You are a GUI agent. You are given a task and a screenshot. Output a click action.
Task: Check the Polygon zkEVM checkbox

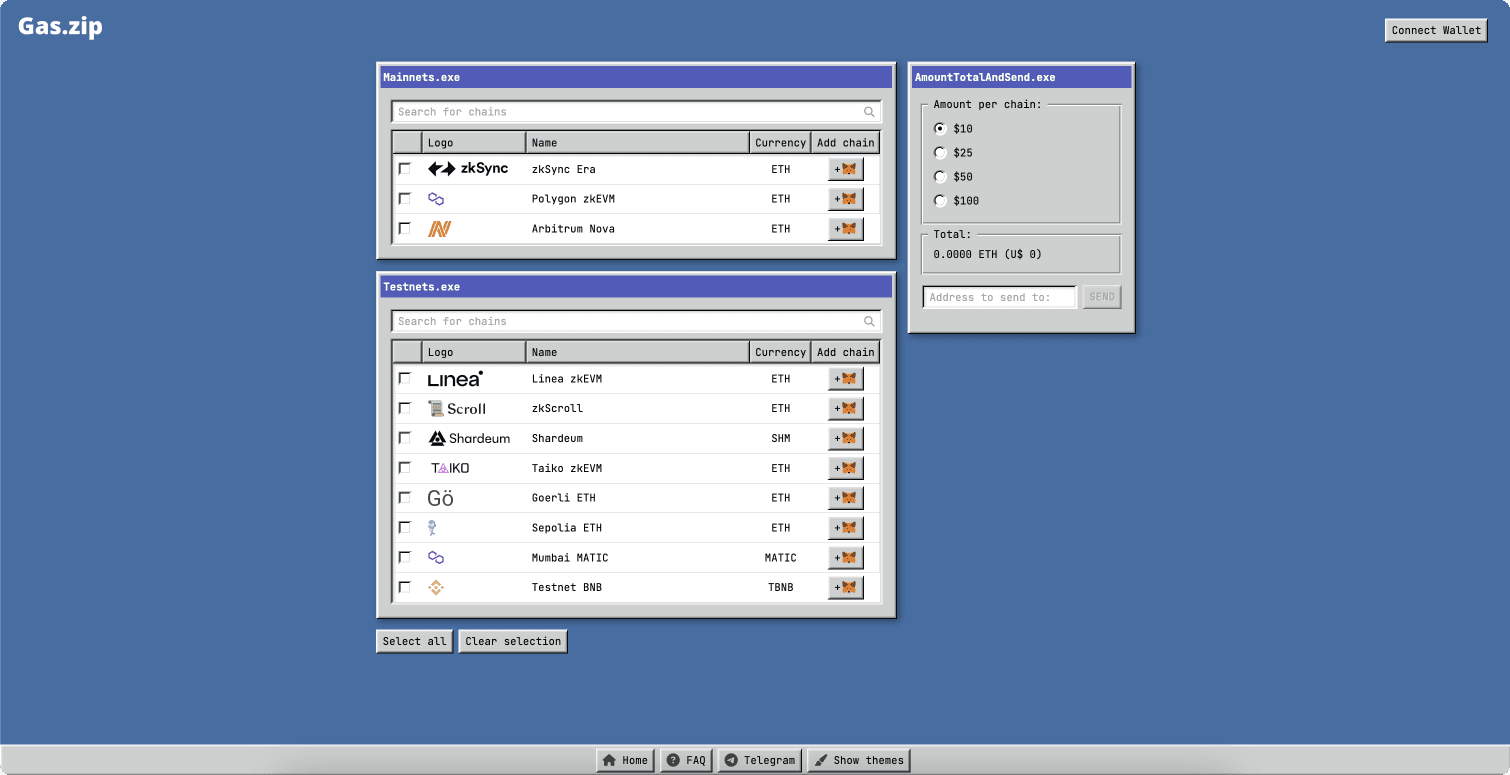(x=405, y=199)
